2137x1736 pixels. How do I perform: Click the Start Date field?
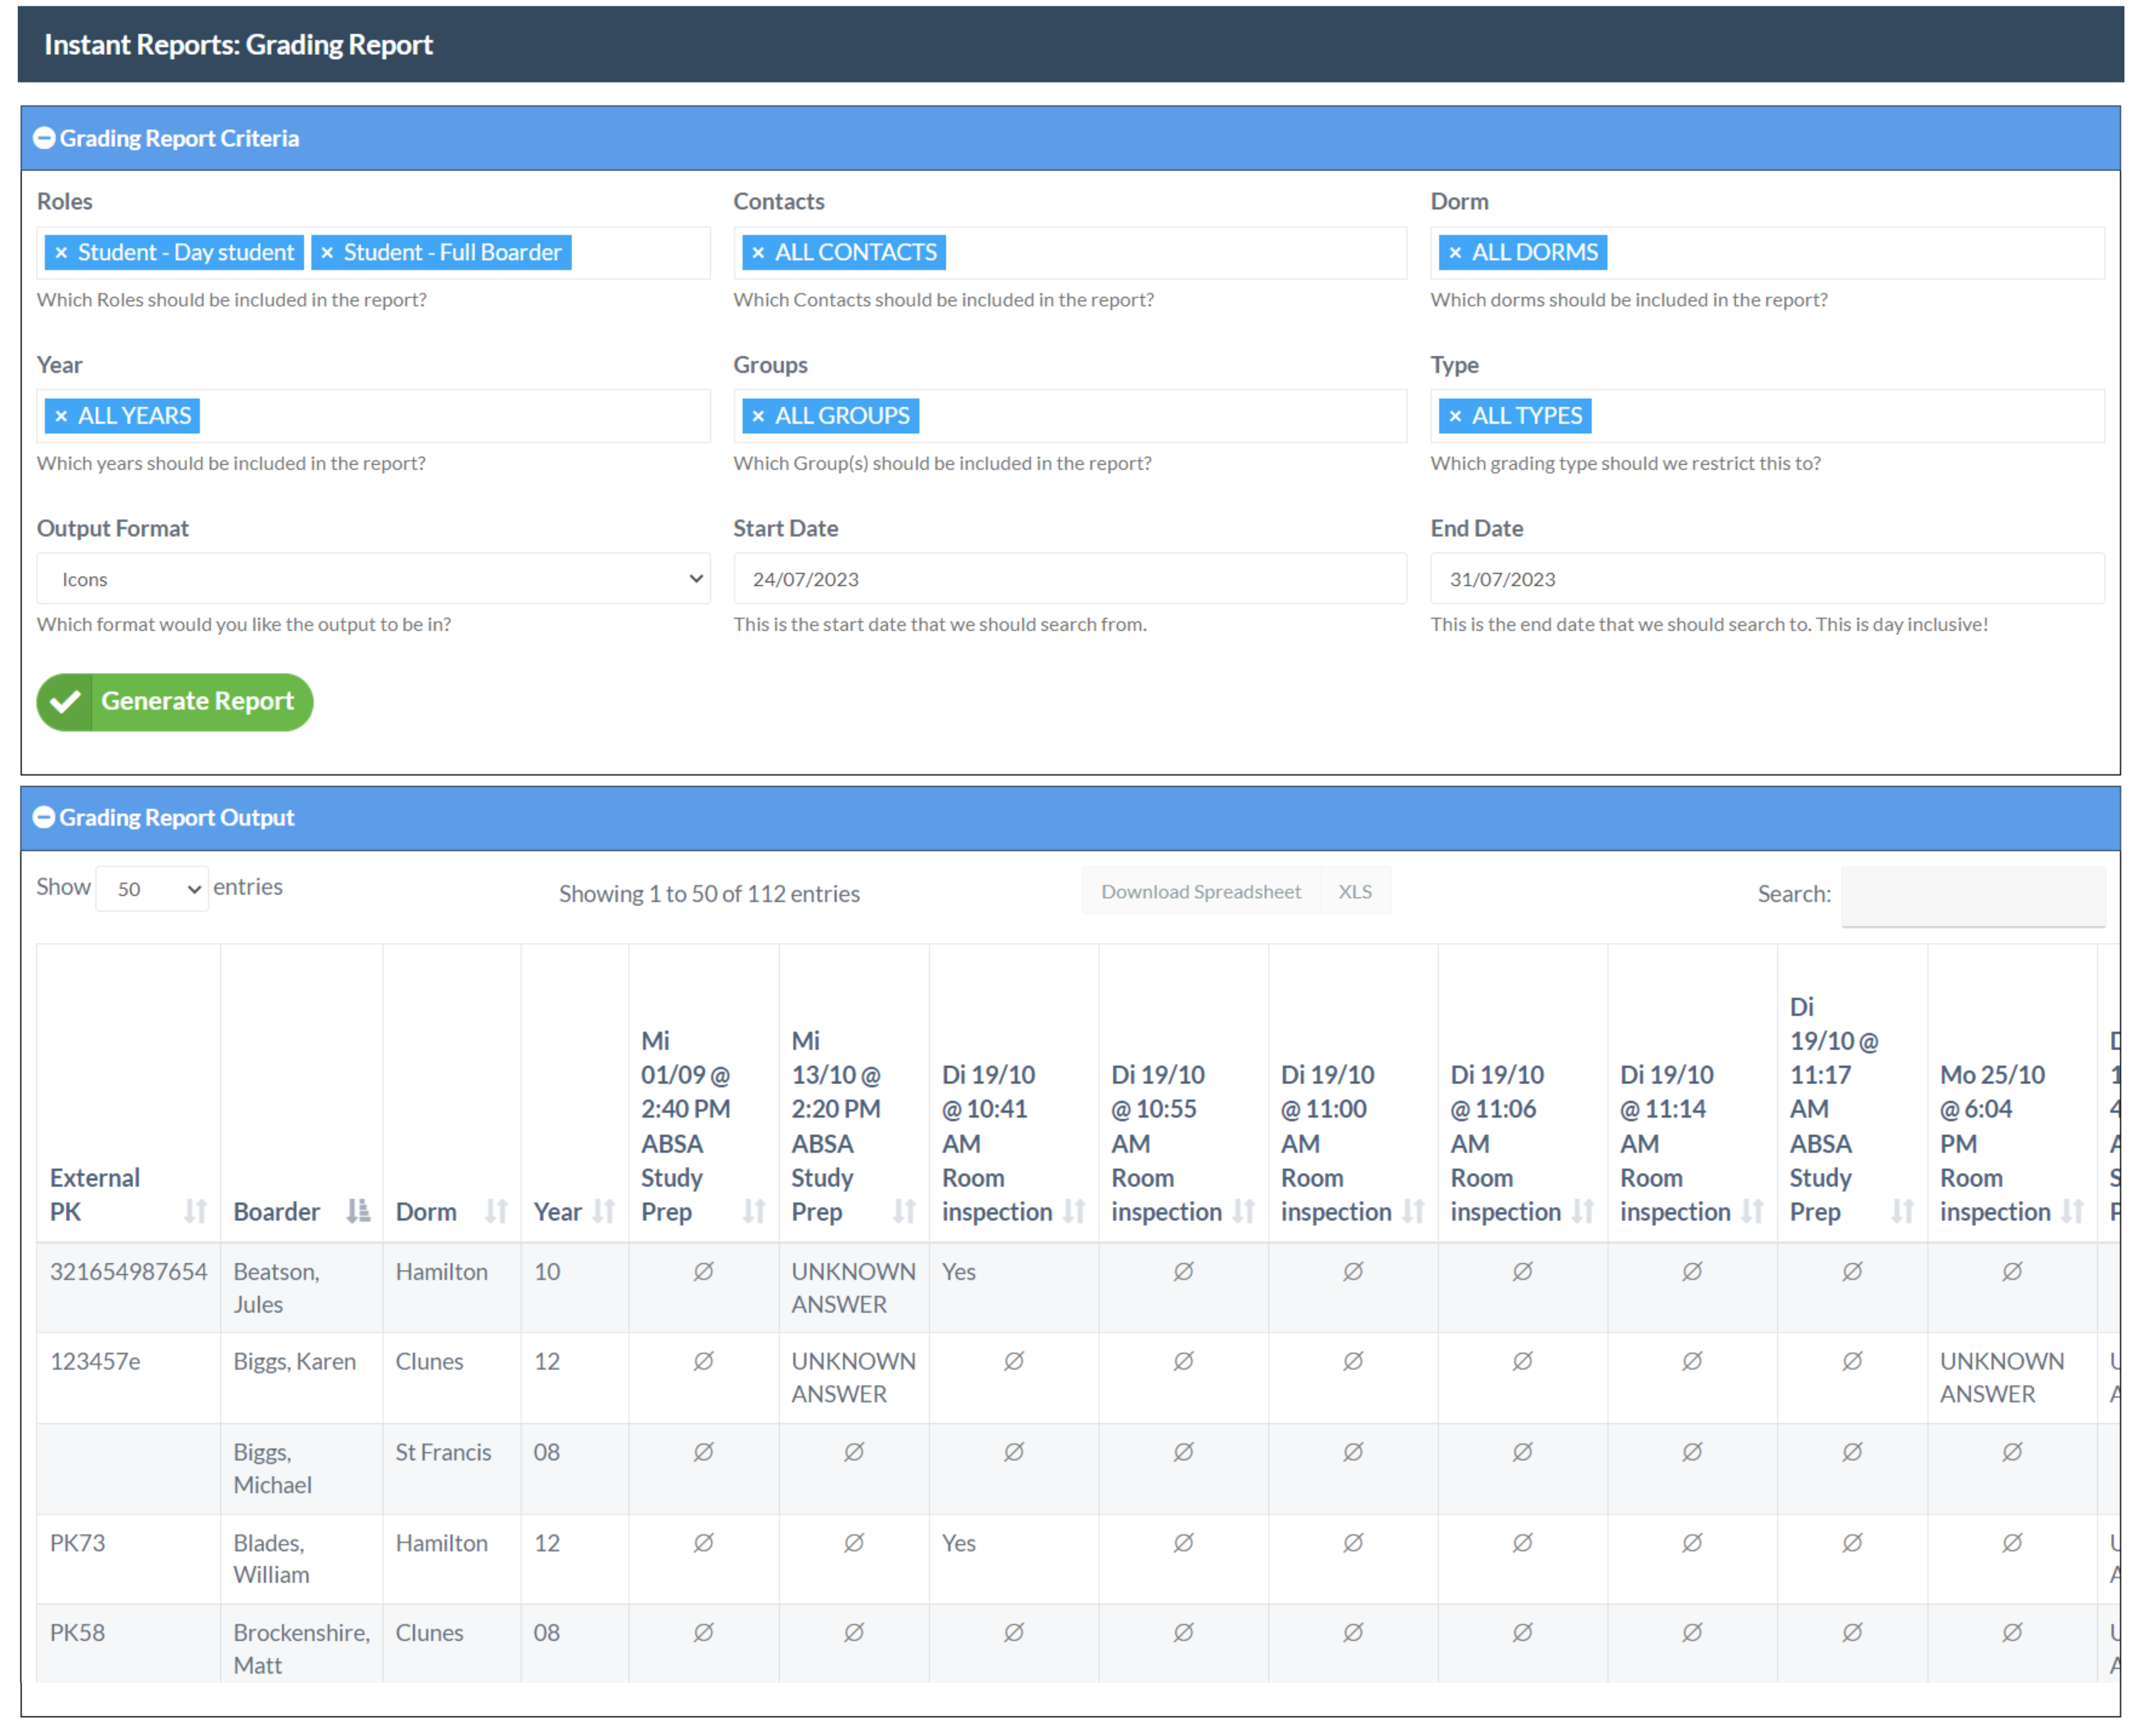pos(1069,579)
